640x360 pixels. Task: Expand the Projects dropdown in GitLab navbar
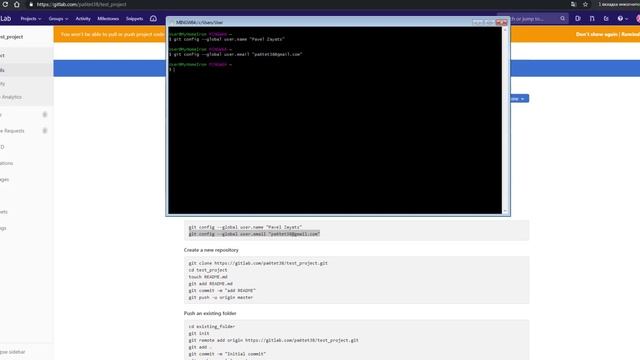31,19
